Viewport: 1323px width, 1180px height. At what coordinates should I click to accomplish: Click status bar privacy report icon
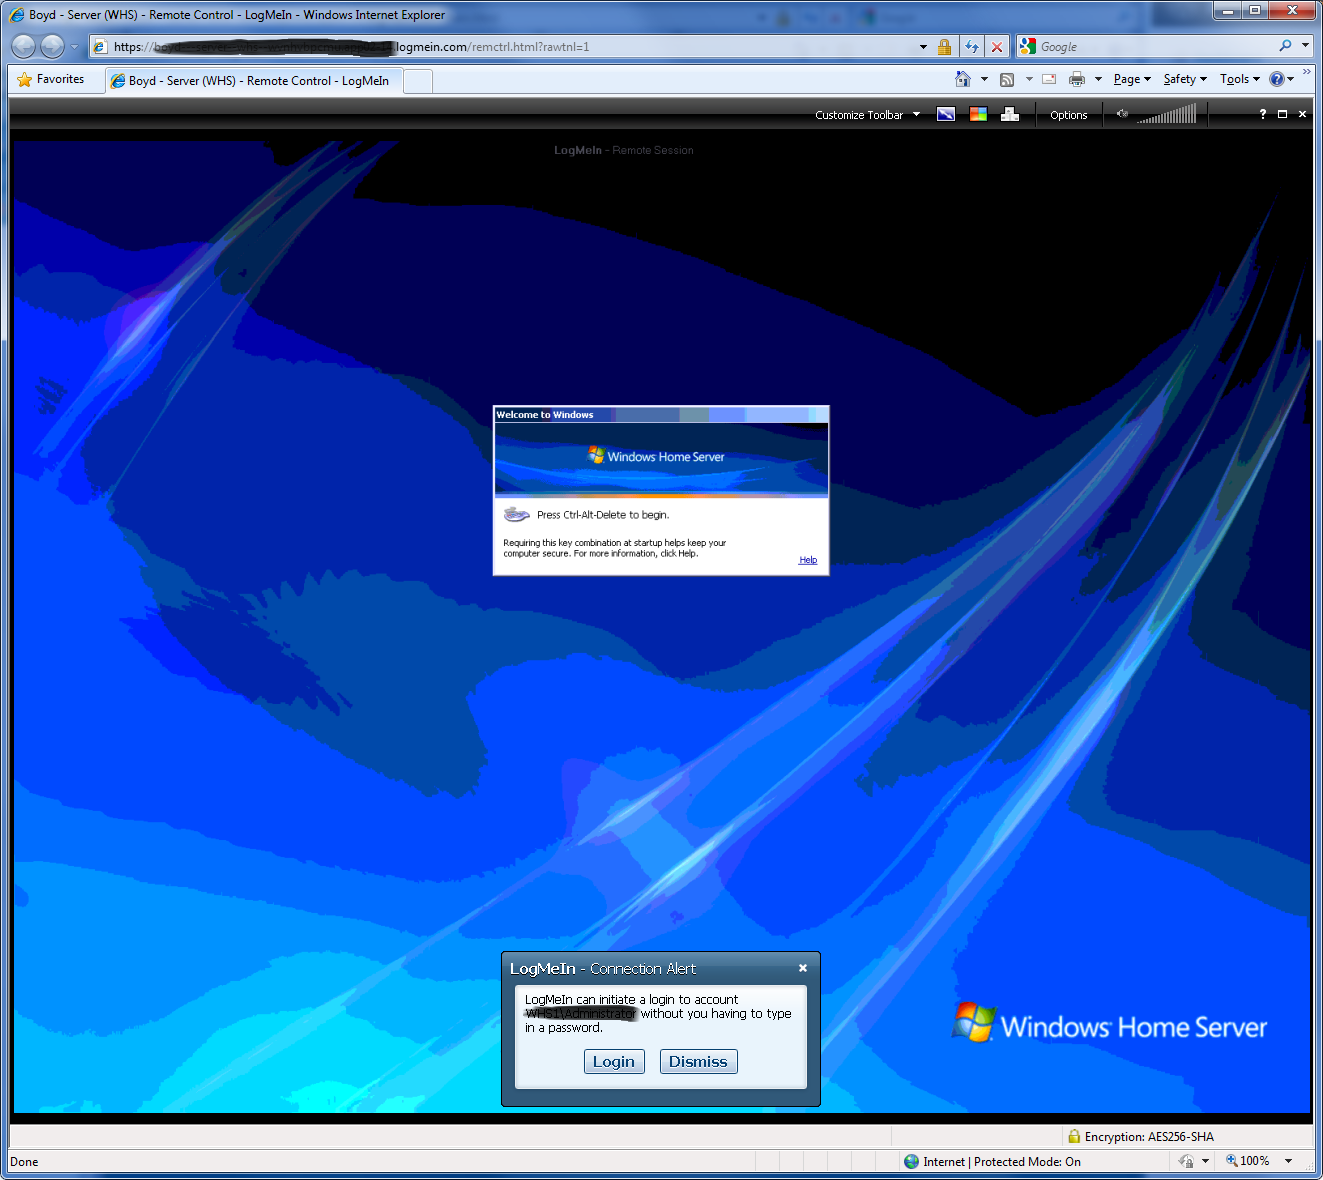(x=1186, y=1161)
